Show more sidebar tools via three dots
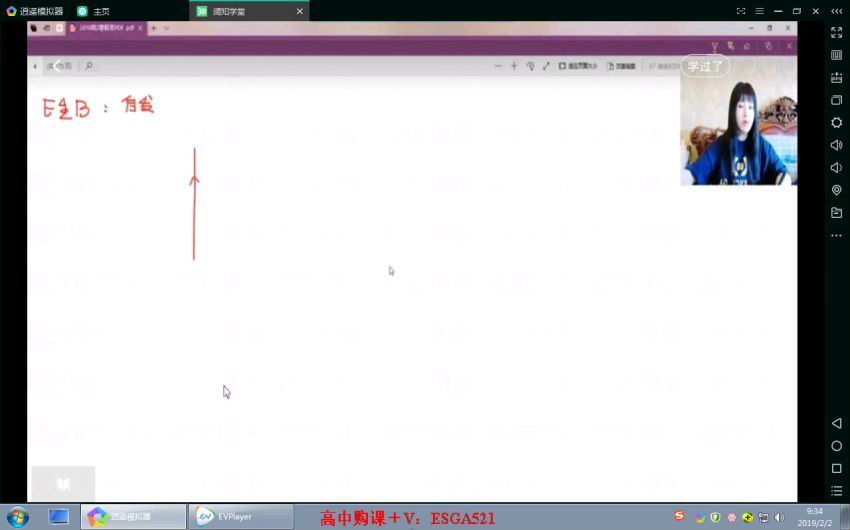The width and height of the screenshot is (850, 530). 836,235
